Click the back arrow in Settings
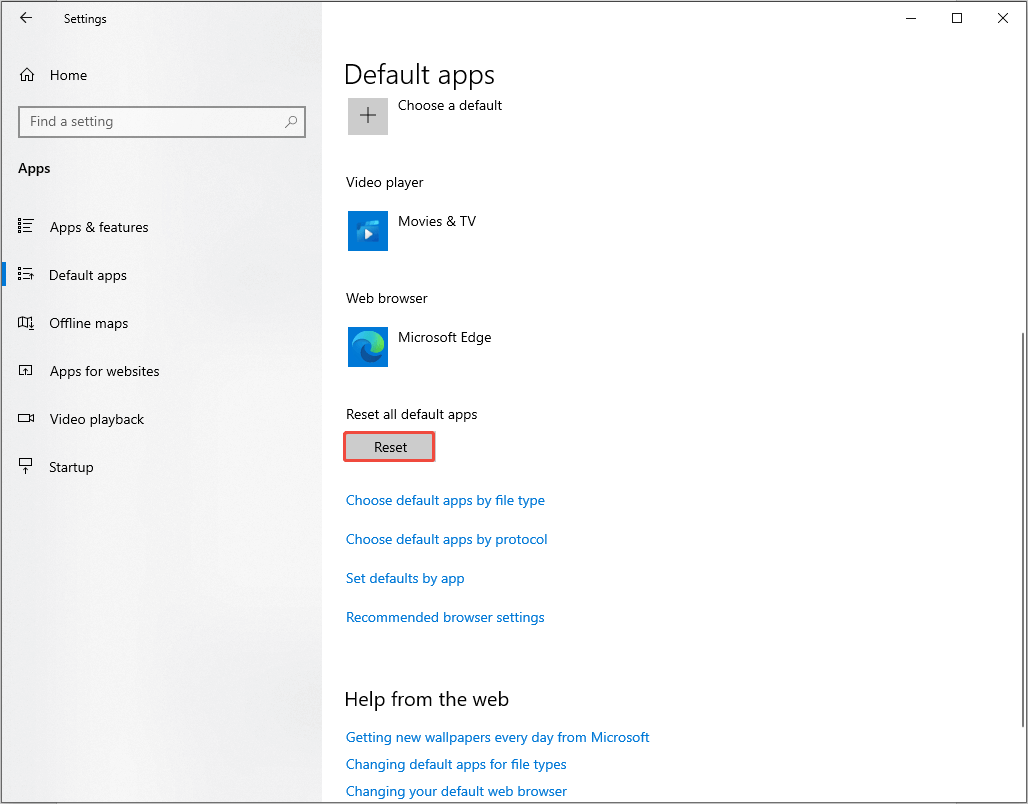The image size is (1028, 804). (26, 18)
